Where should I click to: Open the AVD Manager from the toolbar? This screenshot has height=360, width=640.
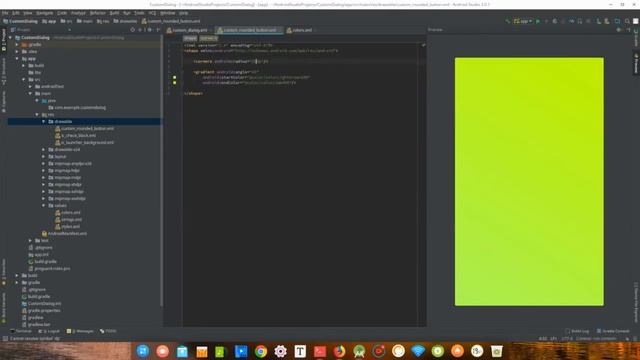pos(599,21)
